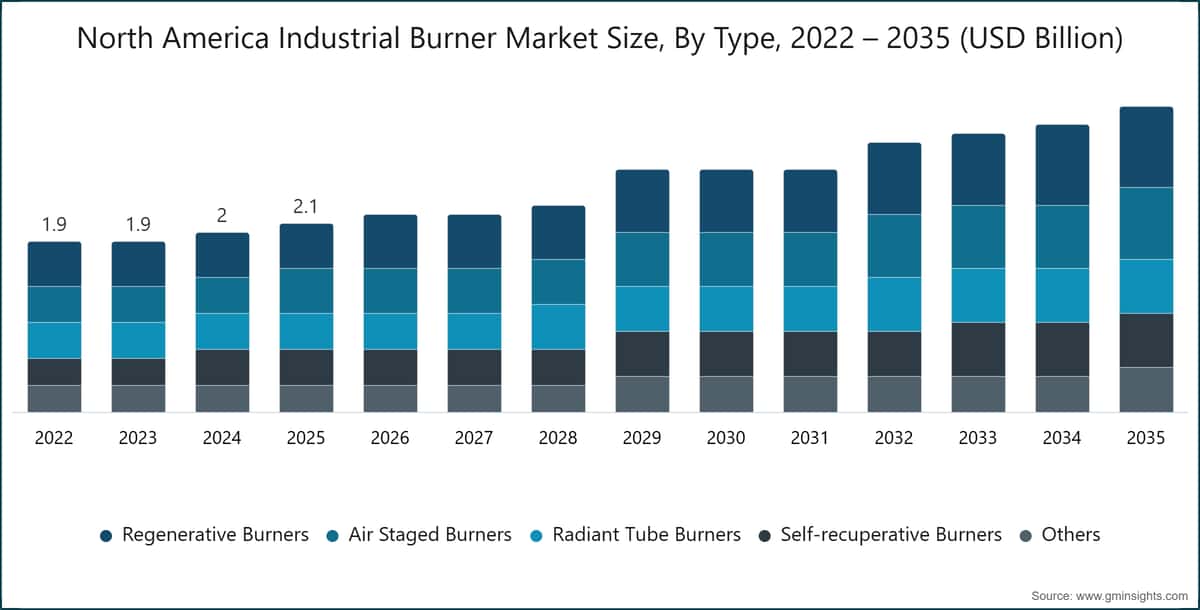Viewport: 1200px width, 610px height.
Task: Click the Air Staged Burners legend color dot
Action: click(333, 536)
